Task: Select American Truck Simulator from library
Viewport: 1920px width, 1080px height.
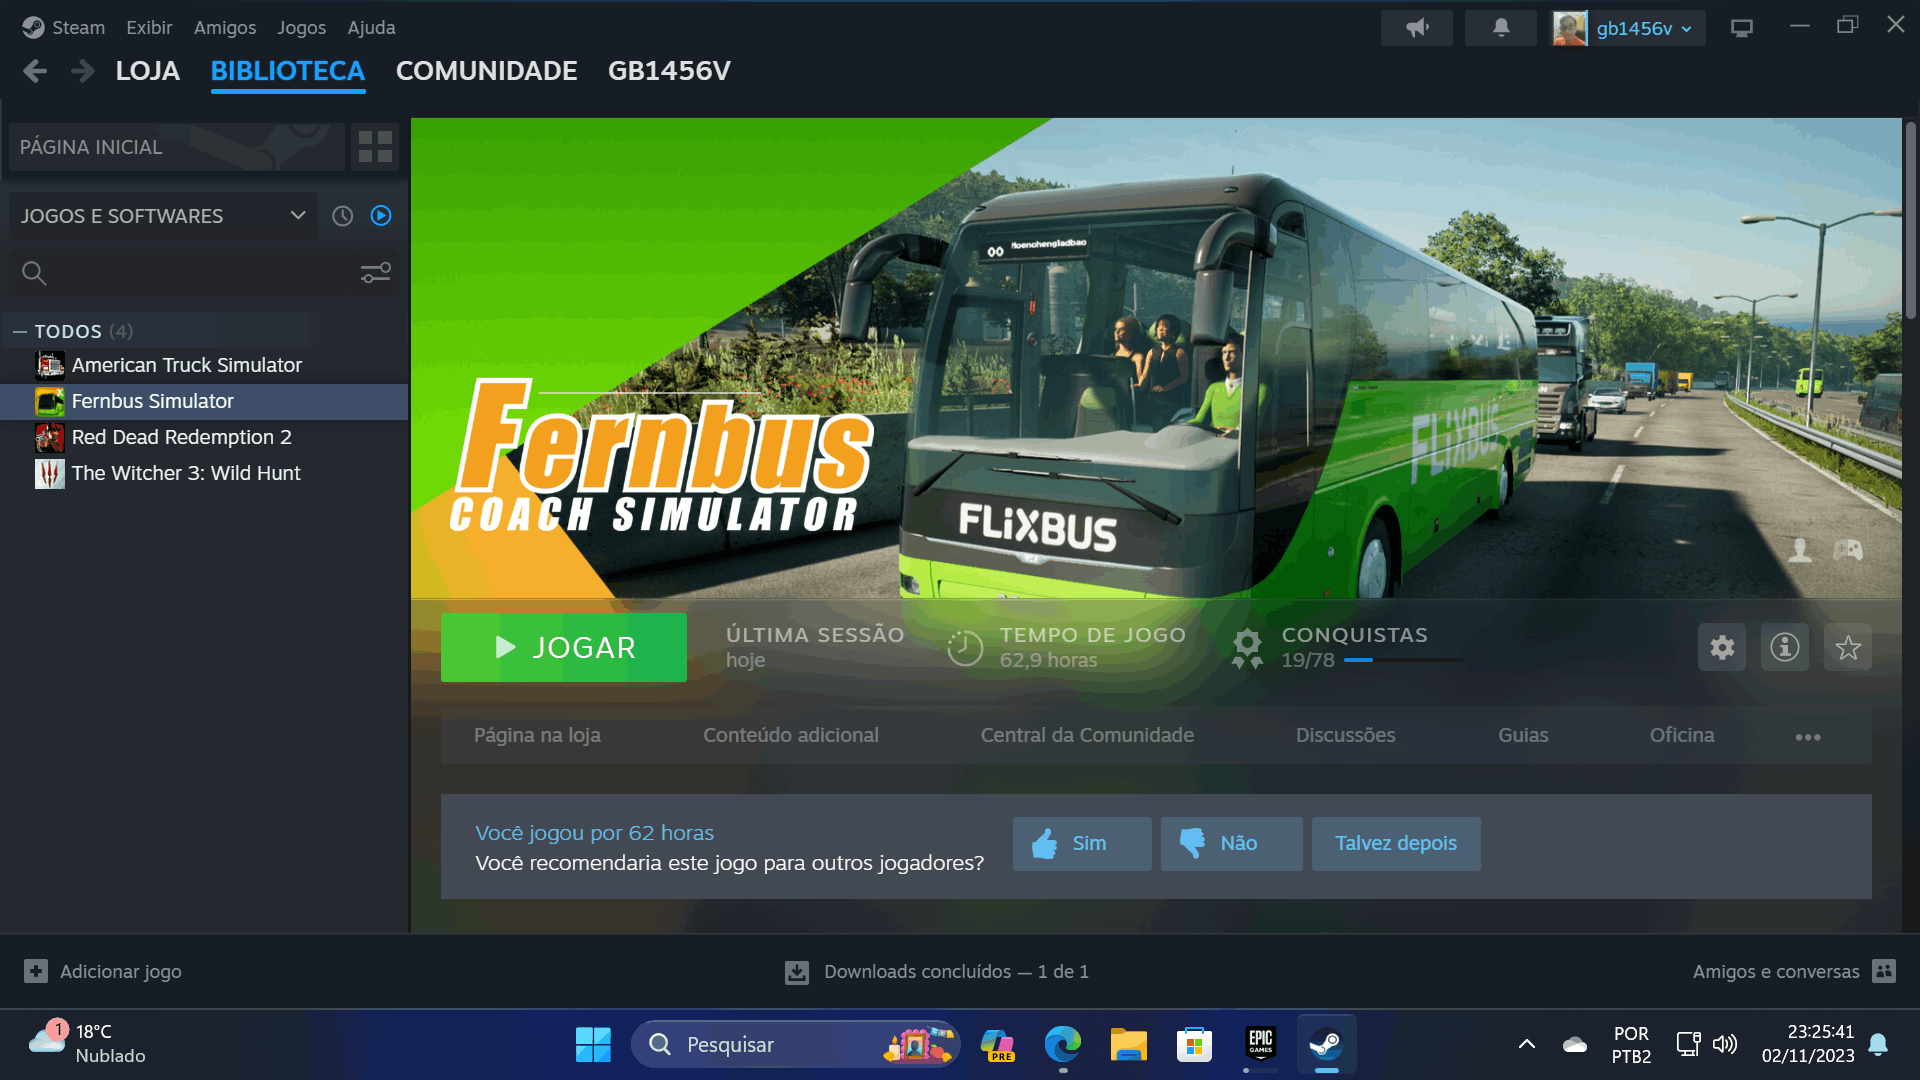Action: 187,364
